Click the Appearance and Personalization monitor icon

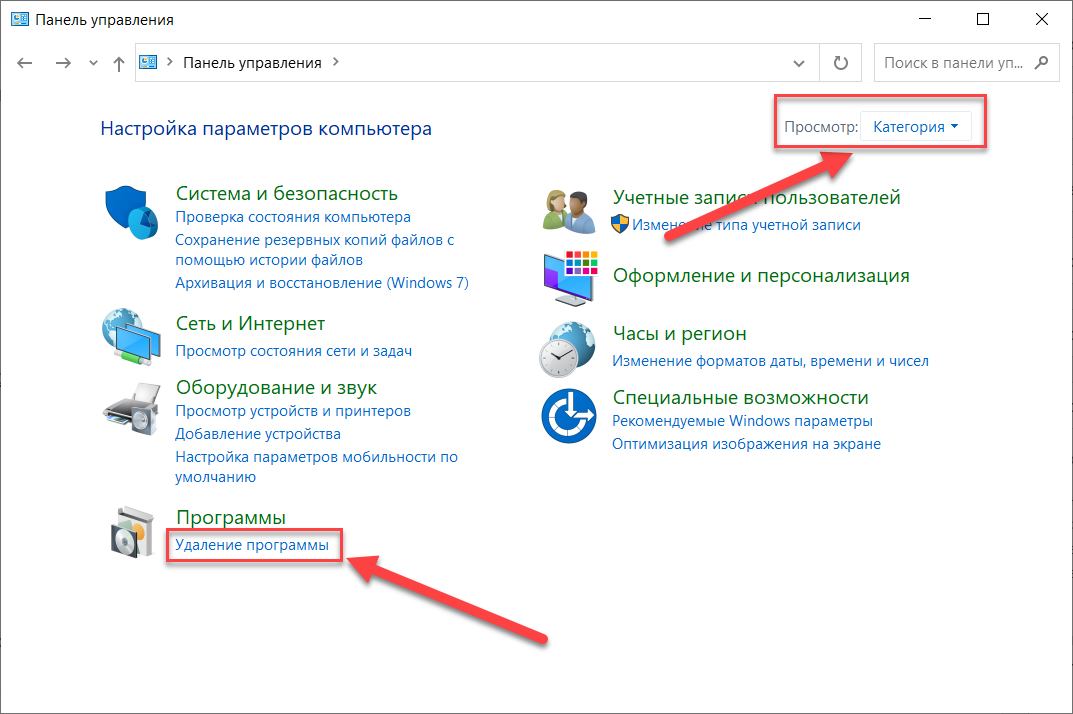tap(570, 278)
